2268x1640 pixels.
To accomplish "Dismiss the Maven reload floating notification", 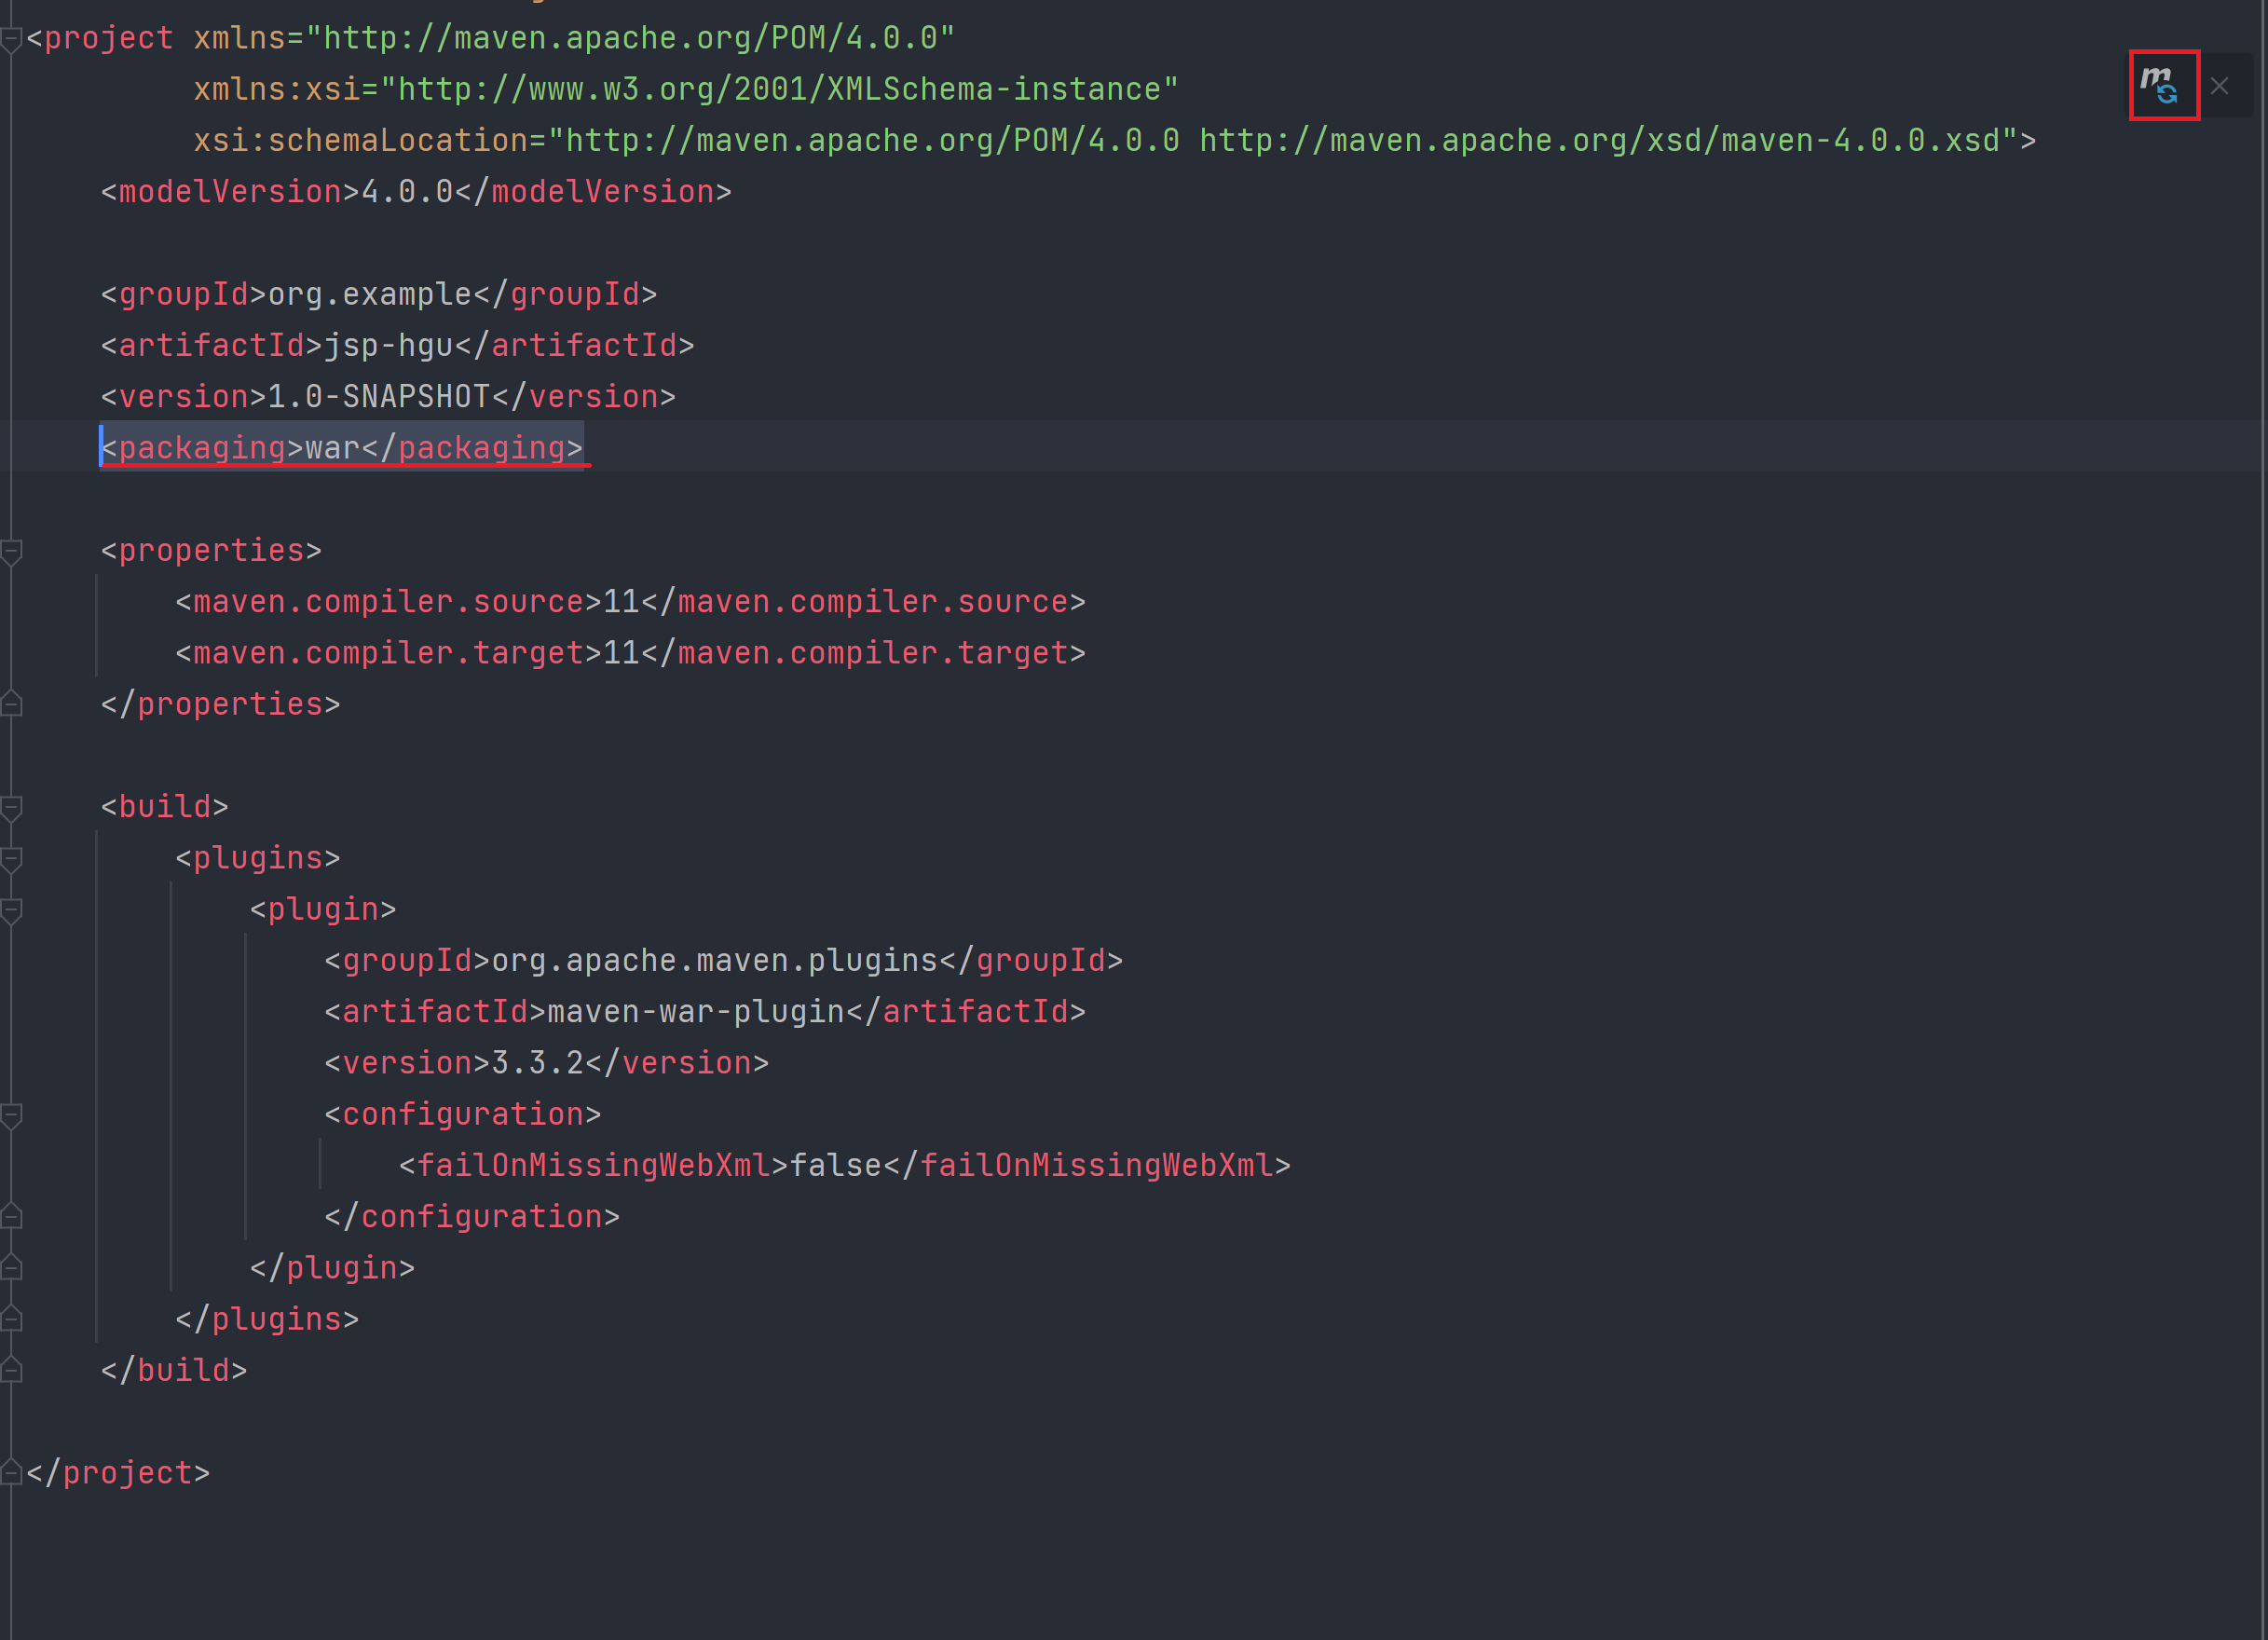I will click(x=2220, y=86).
